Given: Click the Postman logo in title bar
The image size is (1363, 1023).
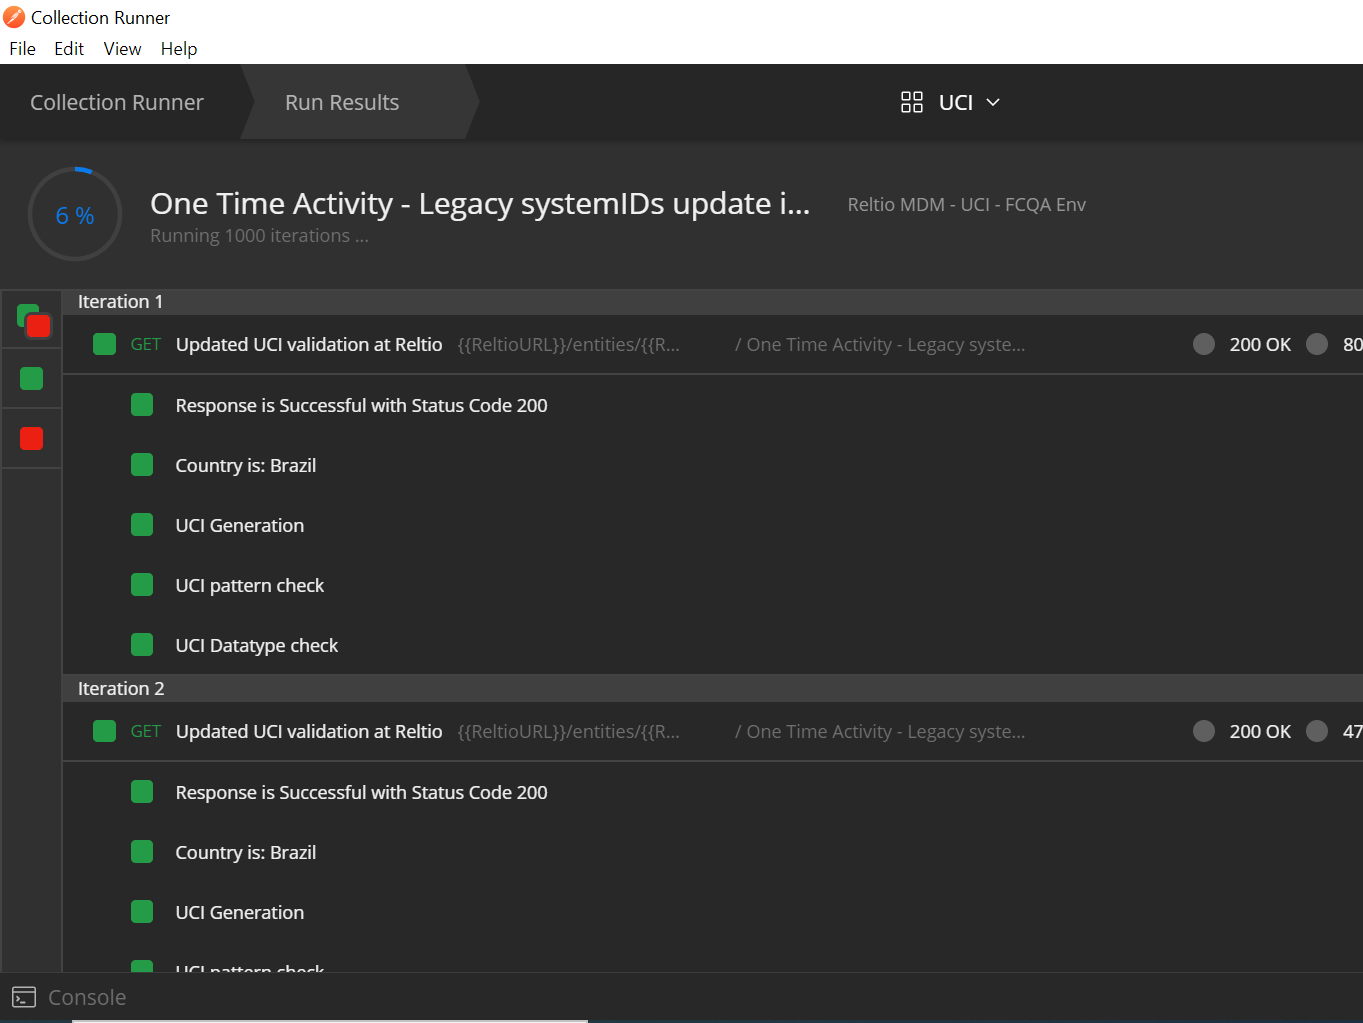Looking at the screenshot, I should [x=14, y=17].
